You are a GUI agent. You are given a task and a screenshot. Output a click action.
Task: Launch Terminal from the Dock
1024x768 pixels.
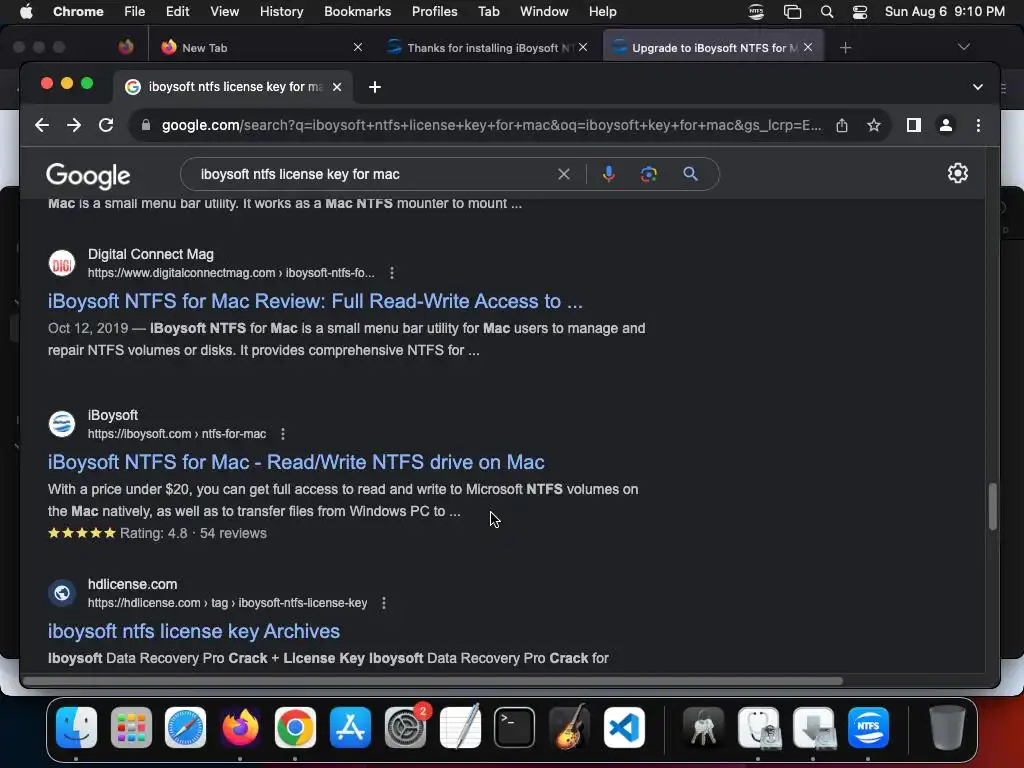(515, 727)
